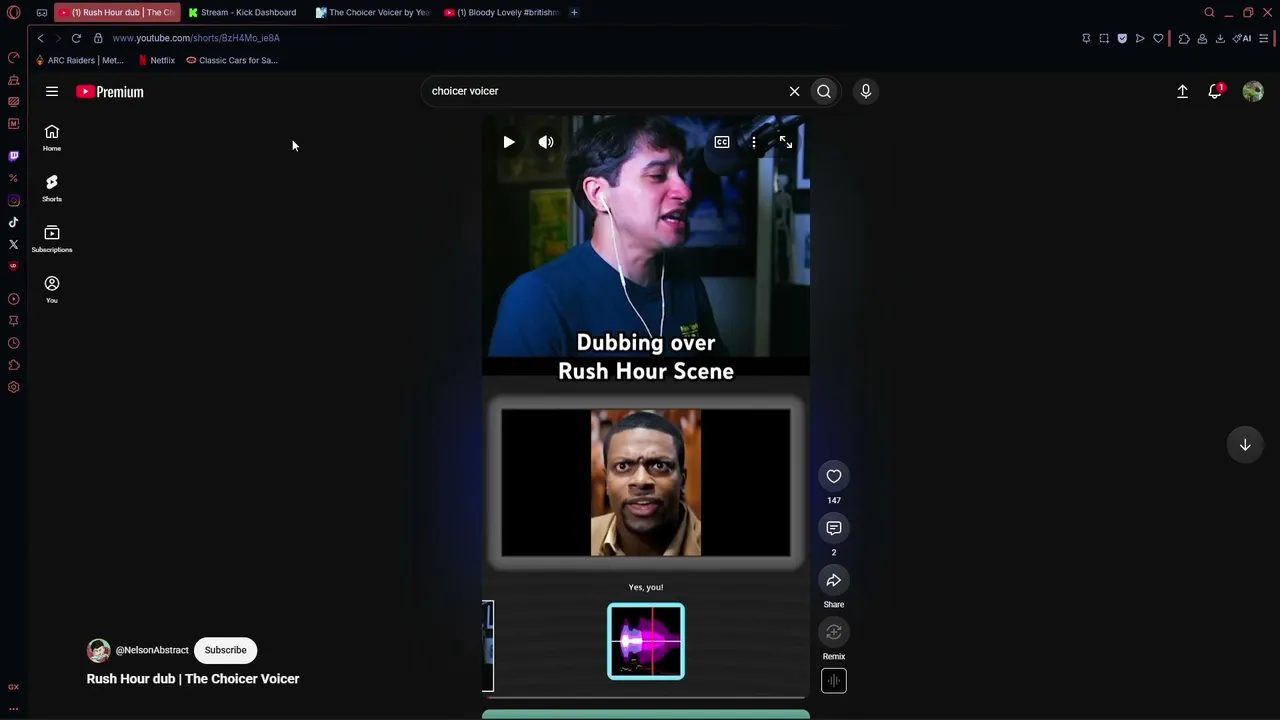
Task: Open comments for the Short
Action: (834, 528)
